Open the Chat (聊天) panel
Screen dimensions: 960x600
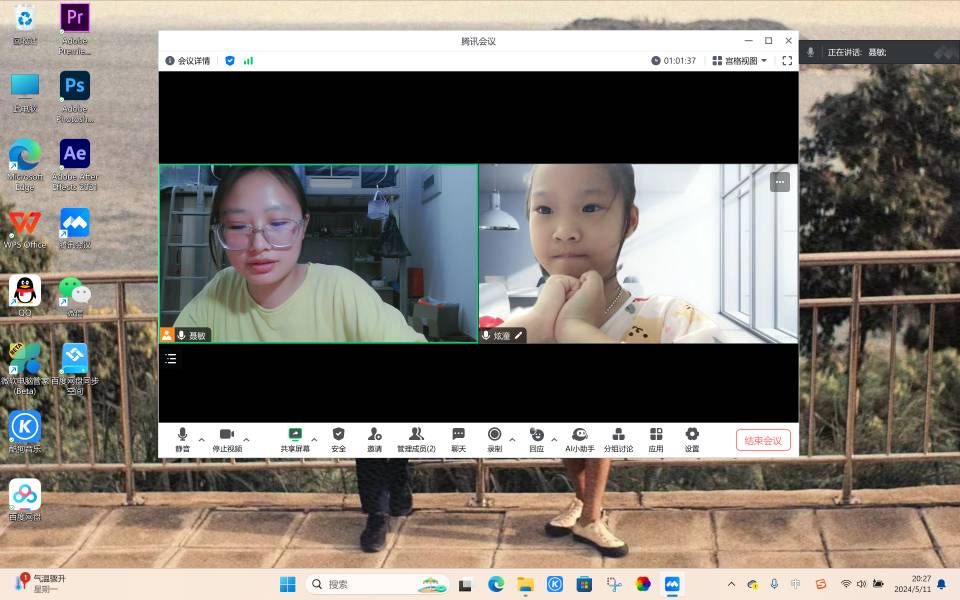[458, 439]
